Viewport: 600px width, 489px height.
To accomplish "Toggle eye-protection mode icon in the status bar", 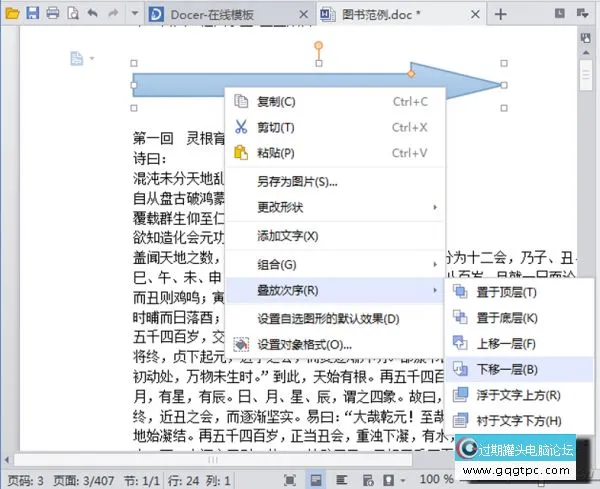I will click(389, 480).
